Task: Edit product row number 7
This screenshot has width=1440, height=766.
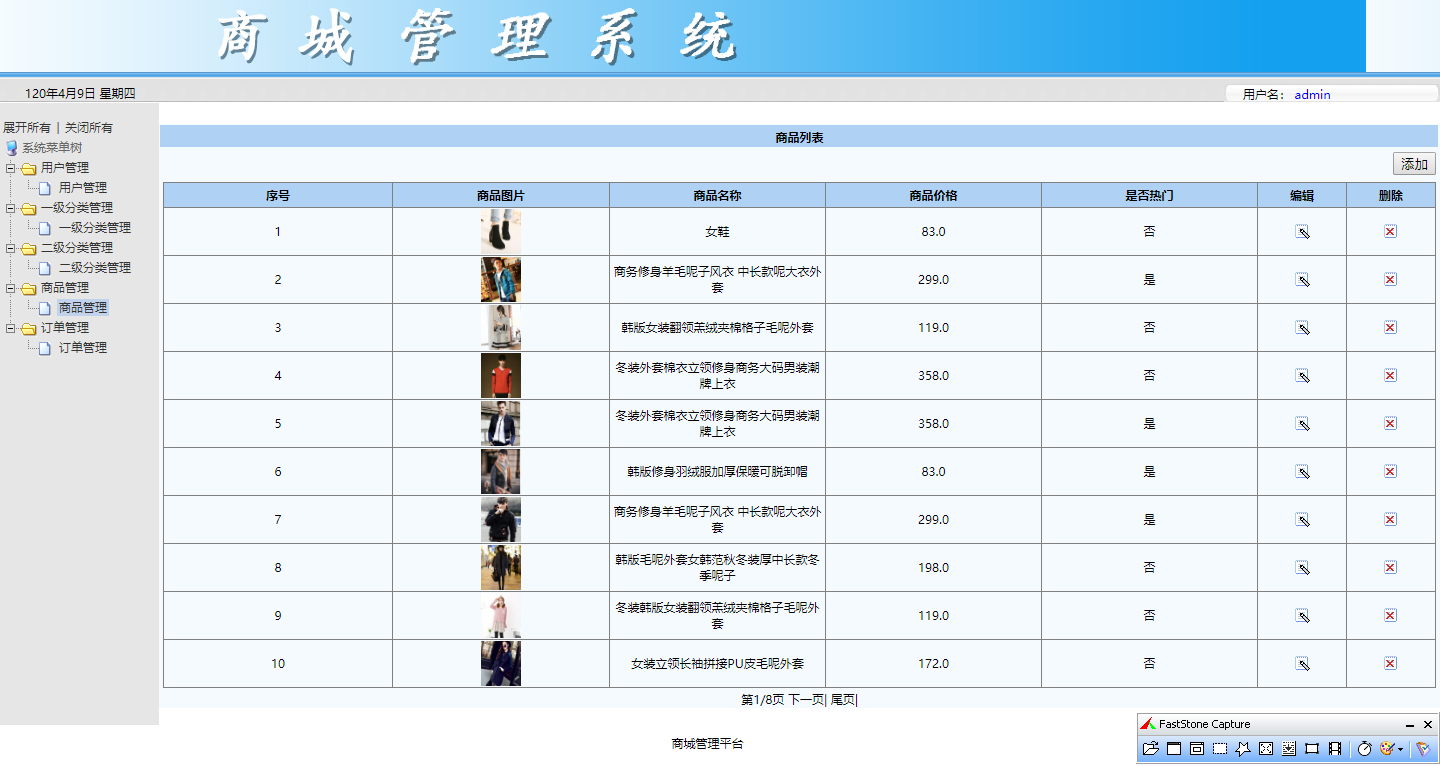Action: (1302, 520)
